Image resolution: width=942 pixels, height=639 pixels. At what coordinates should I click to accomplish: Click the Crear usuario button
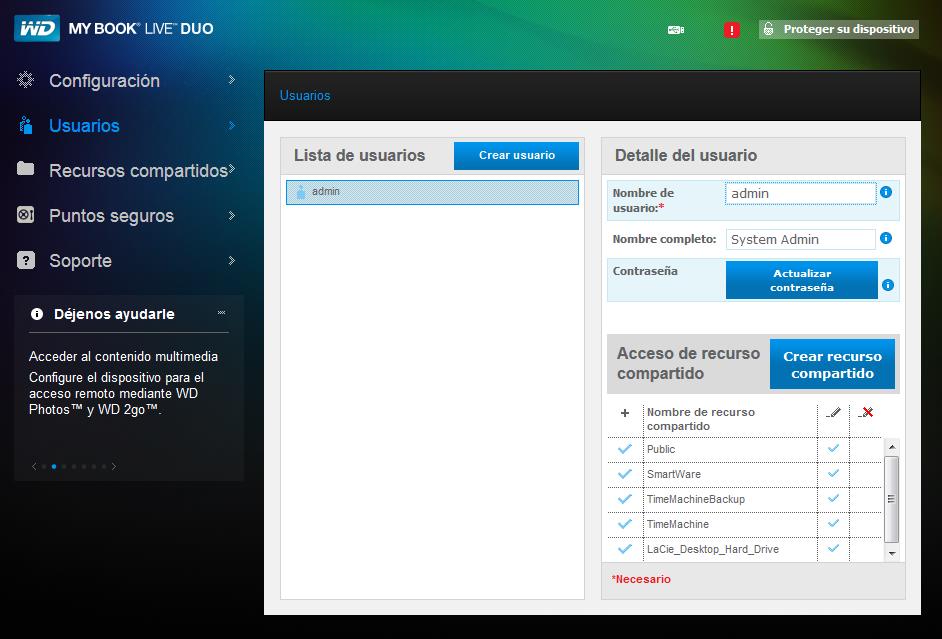click(516, 156)
